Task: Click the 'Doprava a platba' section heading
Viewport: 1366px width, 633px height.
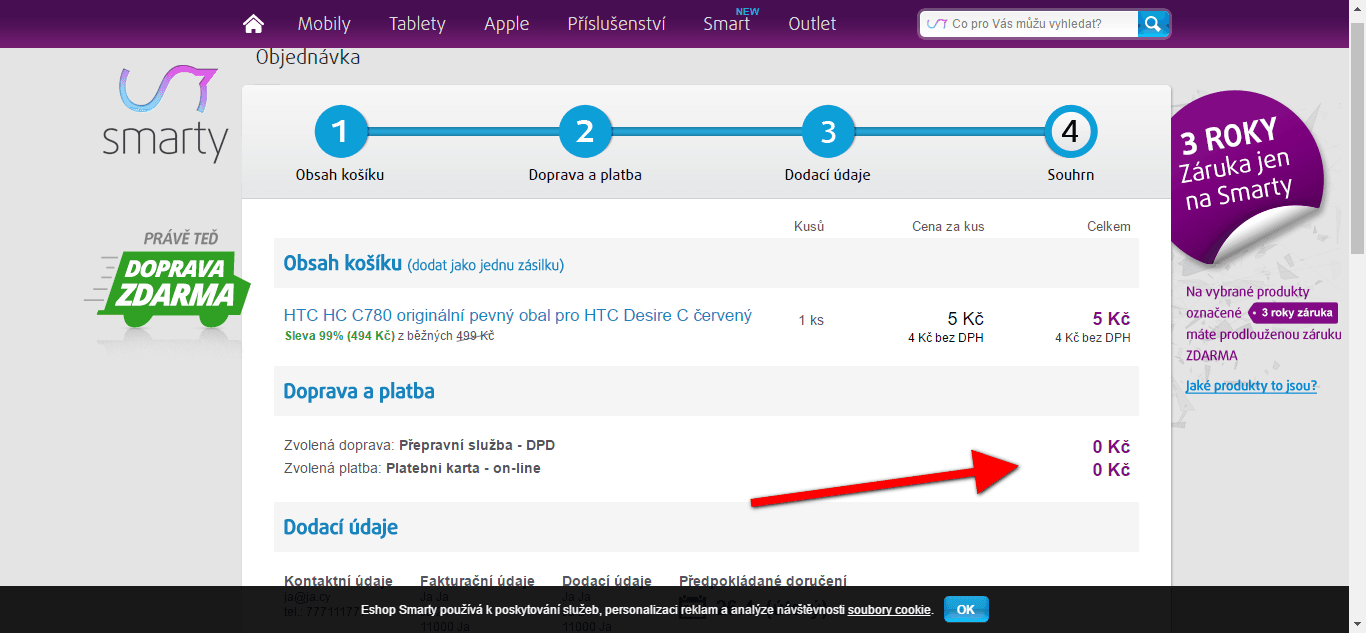Action: (359, 391)
